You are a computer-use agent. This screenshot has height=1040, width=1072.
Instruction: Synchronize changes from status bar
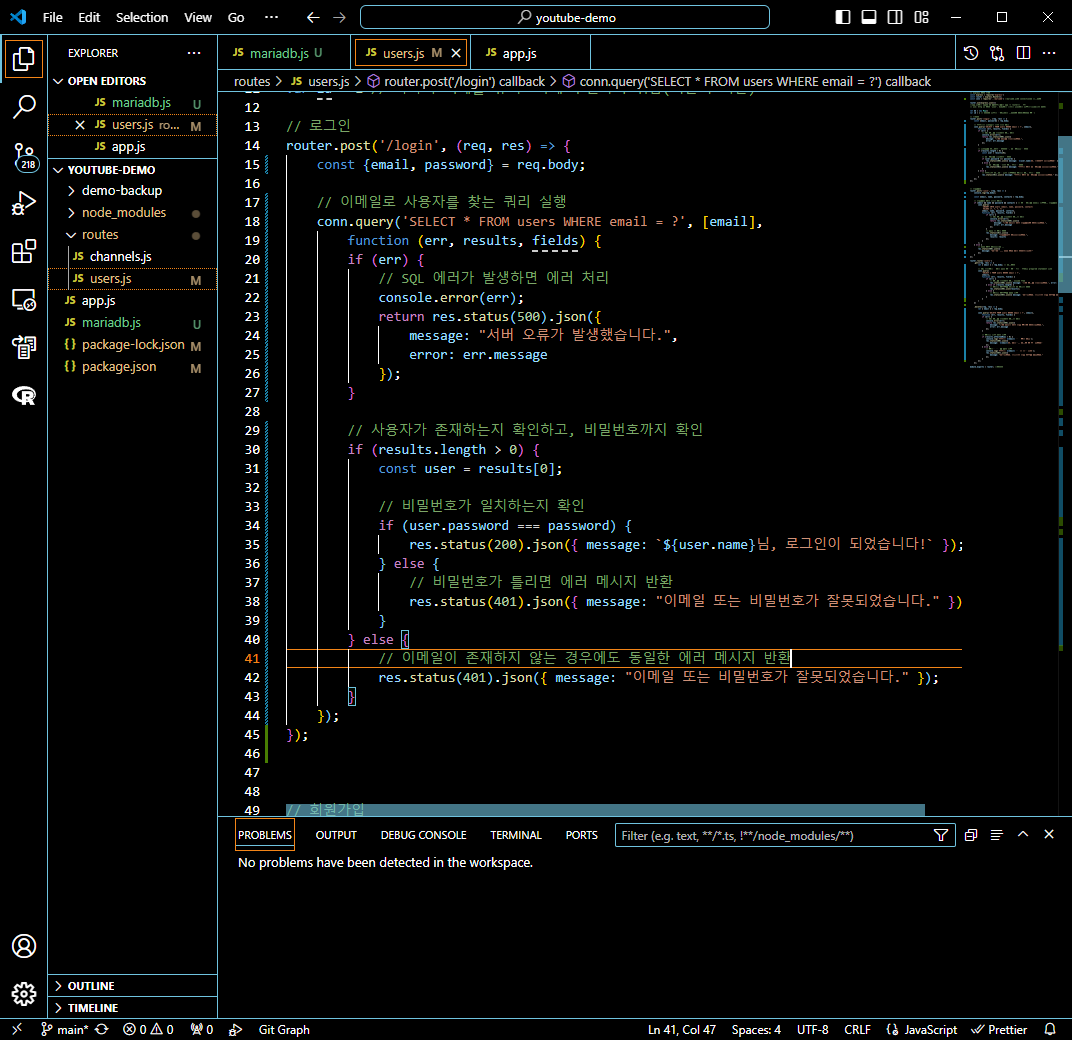(102, 1029)
